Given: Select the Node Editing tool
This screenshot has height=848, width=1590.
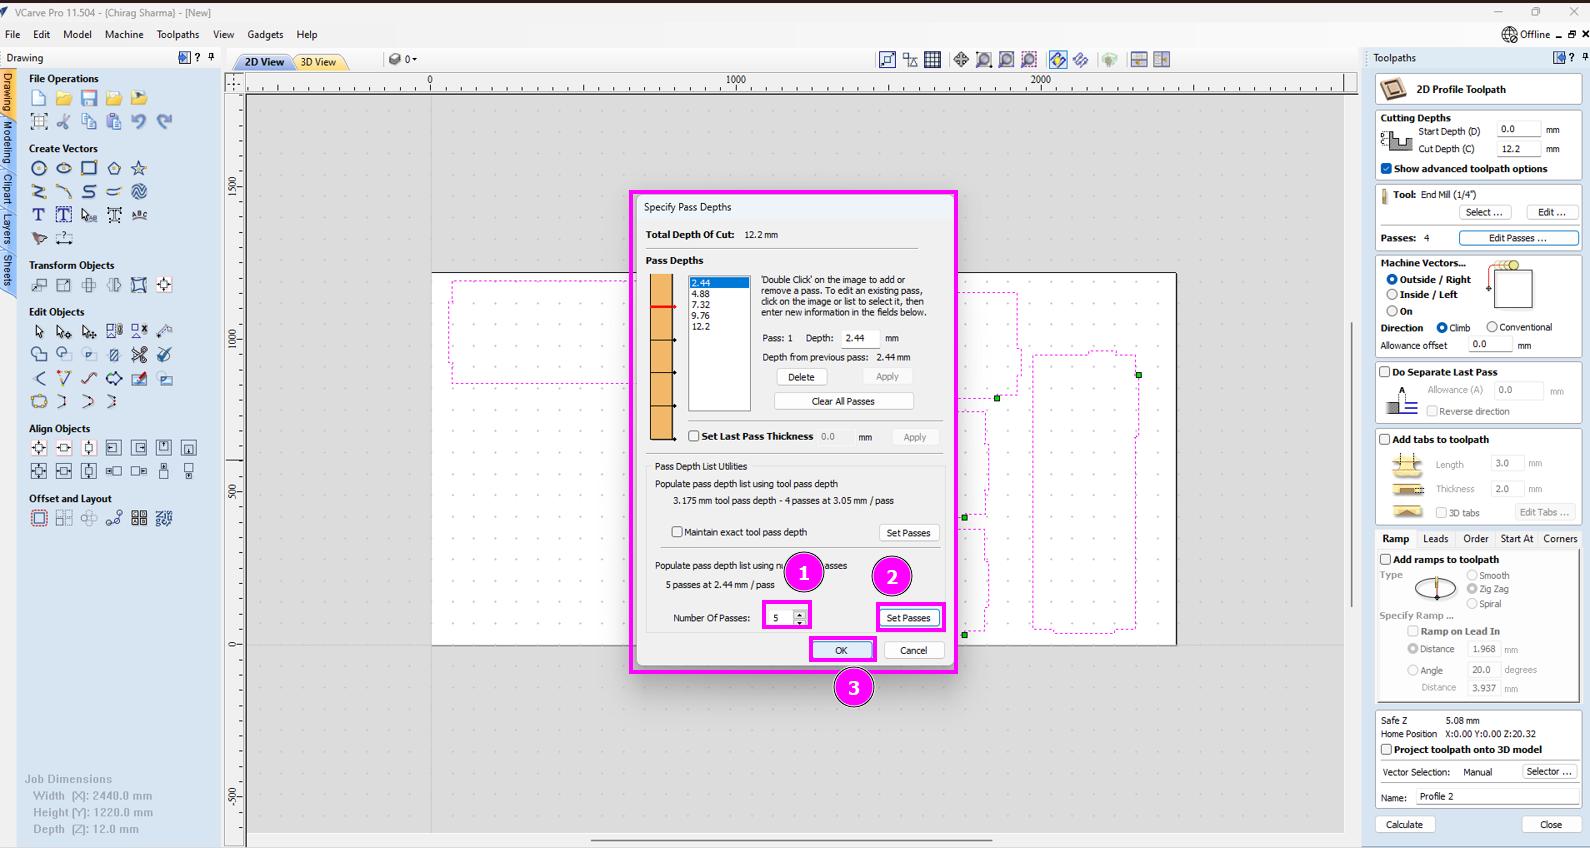Looking at the screenshot, I should click(64, 331).
